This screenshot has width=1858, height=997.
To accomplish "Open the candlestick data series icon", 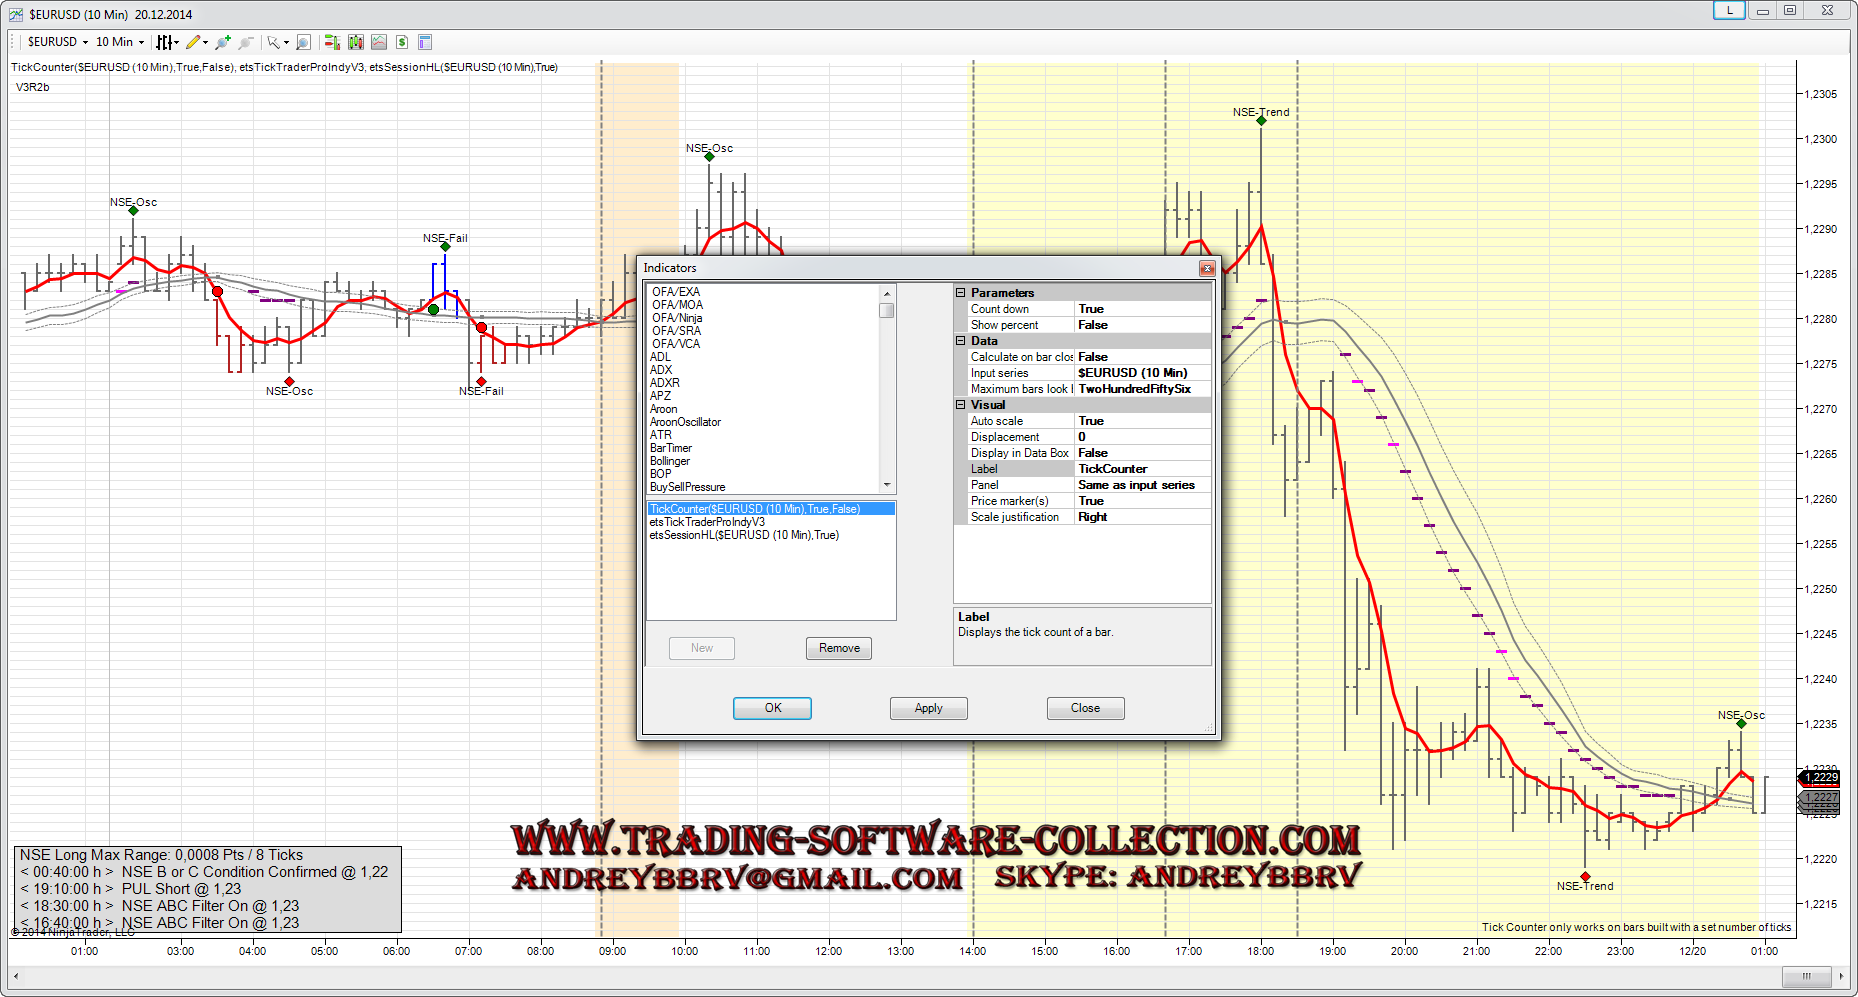I will [356, 42].
